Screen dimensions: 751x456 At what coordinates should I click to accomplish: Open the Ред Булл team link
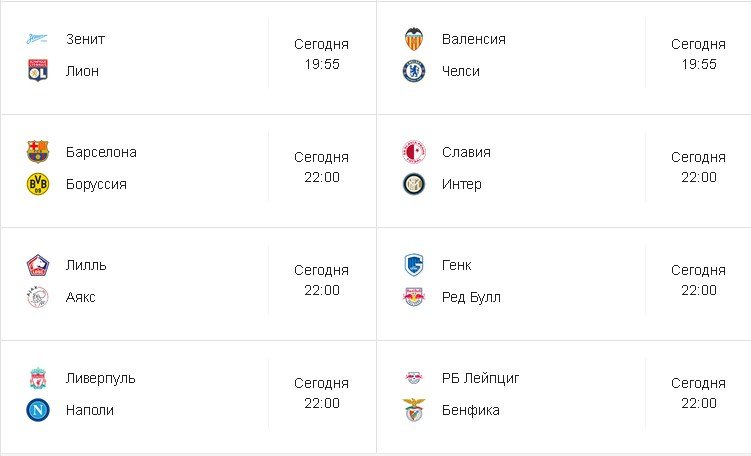[x=471, y=297]
